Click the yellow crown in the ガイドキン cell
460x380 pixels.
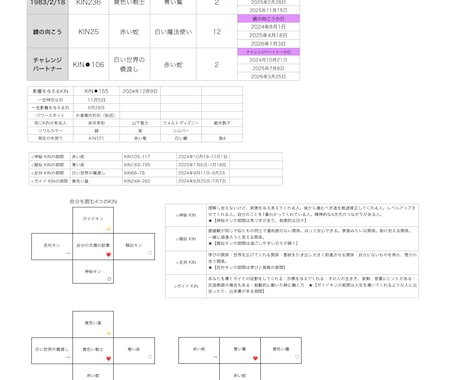[x=108, y=229]
